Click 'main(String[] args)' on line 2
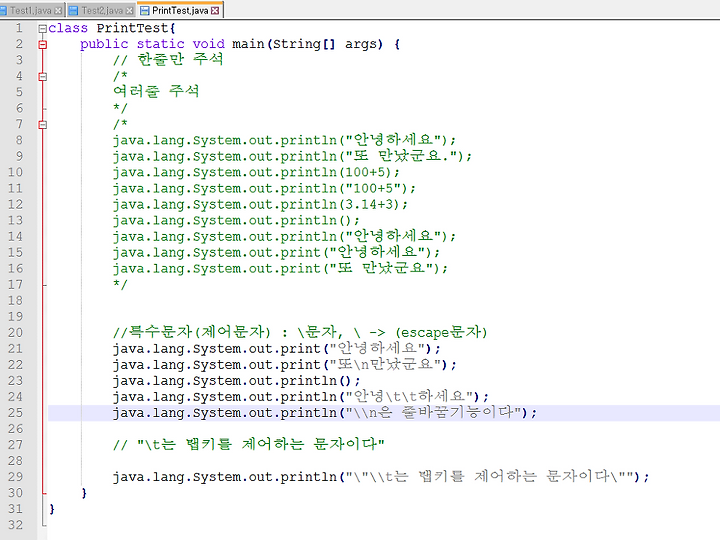Image resolution: width=720 pixels, height=540 pixels. pyautogui.click(x=307, y=44)
